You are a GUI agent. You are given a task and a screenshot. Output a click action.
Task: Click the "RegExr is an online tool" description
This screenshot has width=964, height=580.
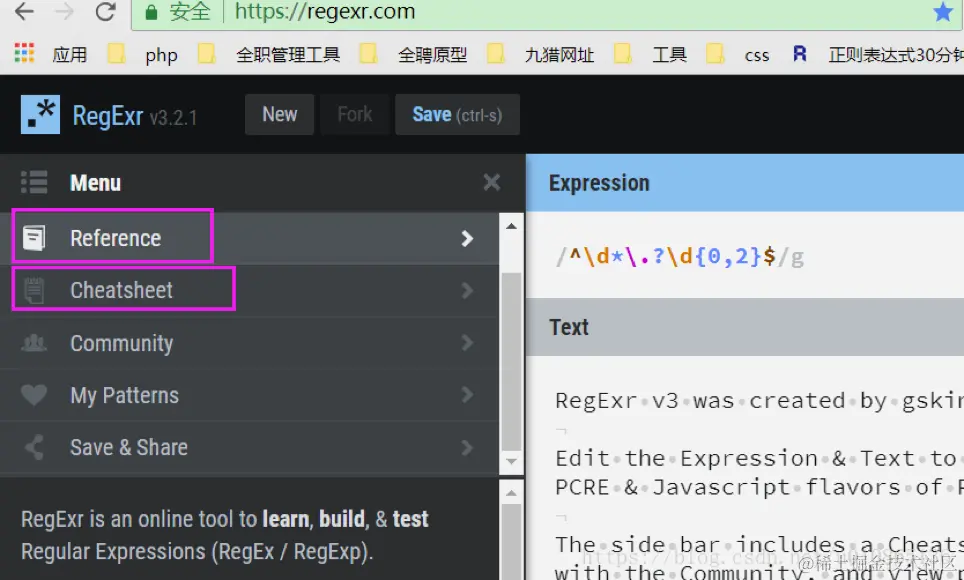point(224,535)
